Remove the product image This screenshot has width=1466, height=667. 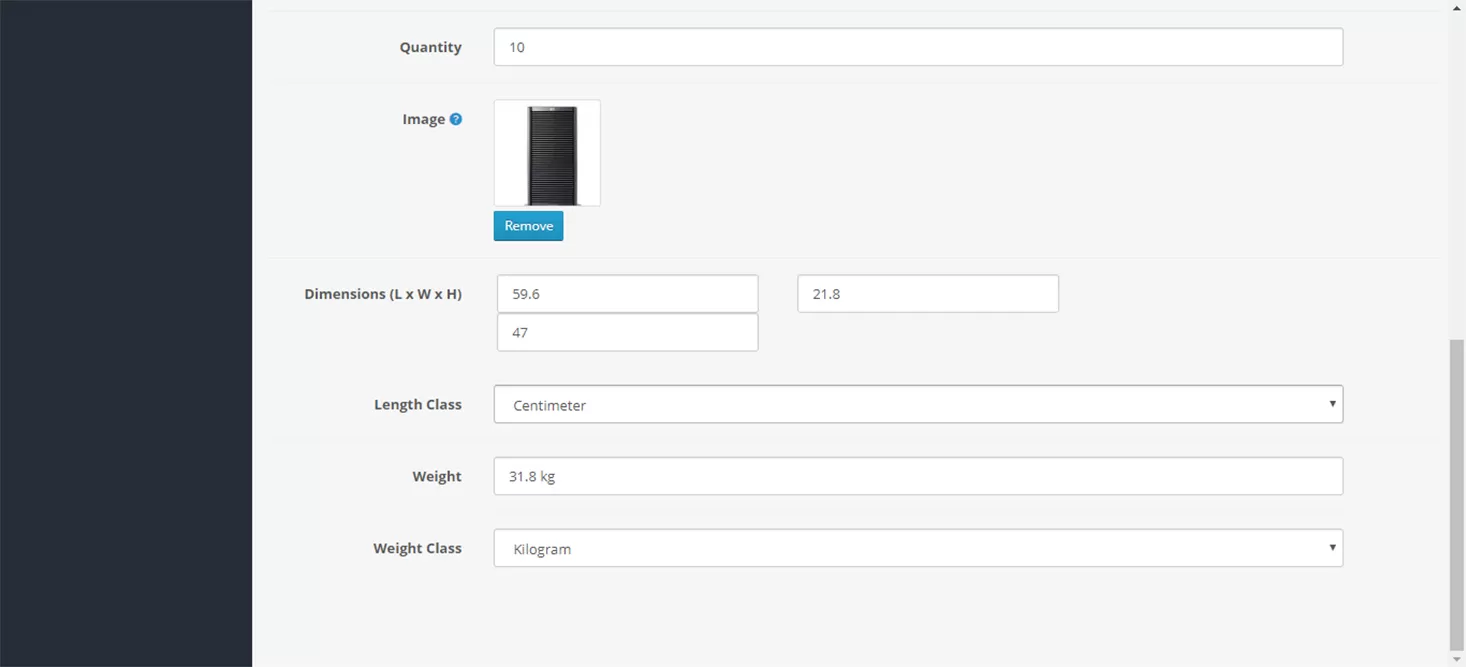[x=528, y=226]
